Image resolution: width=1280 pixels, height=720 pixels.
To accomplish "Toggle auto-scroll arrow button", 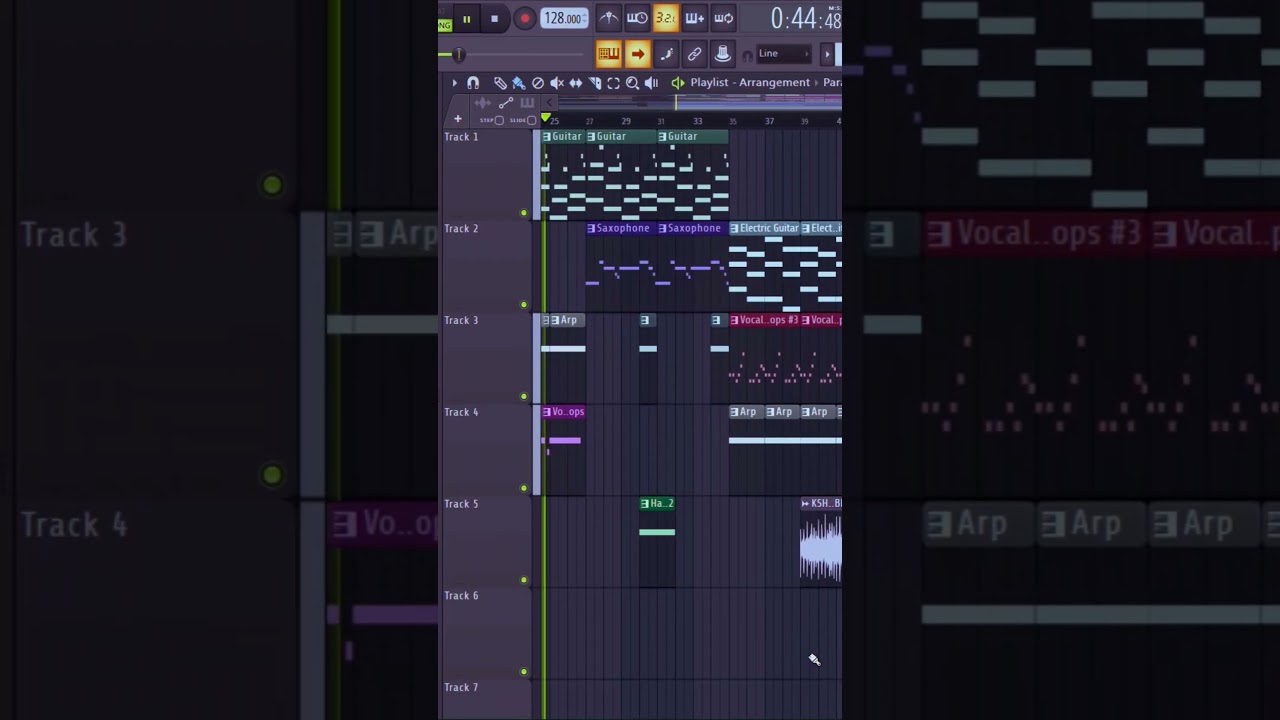I will click(637, 54).
